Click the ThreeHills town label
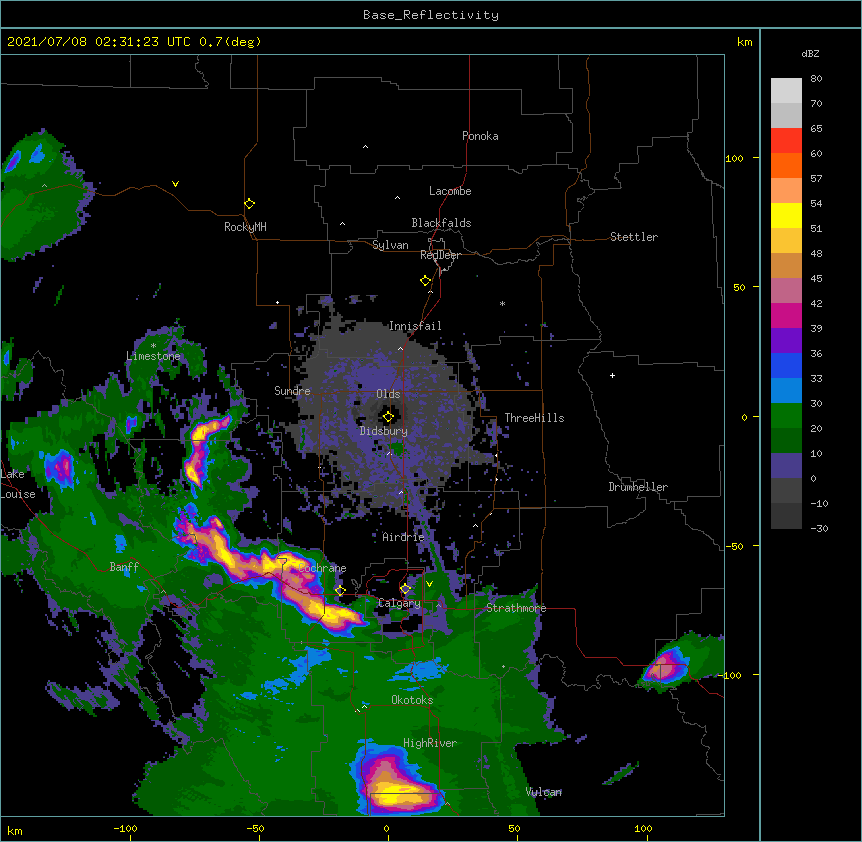Image resolution: width=862 pixels, height=842 pixels. pos(534,418)
